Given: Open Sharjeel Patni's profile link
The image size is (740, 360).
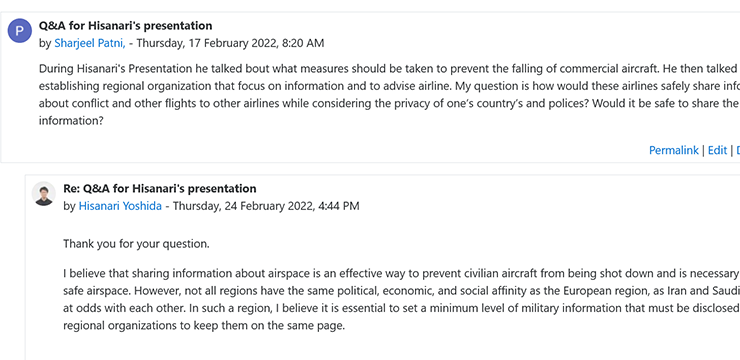Looking at the screenshot, I should (90, 43).
